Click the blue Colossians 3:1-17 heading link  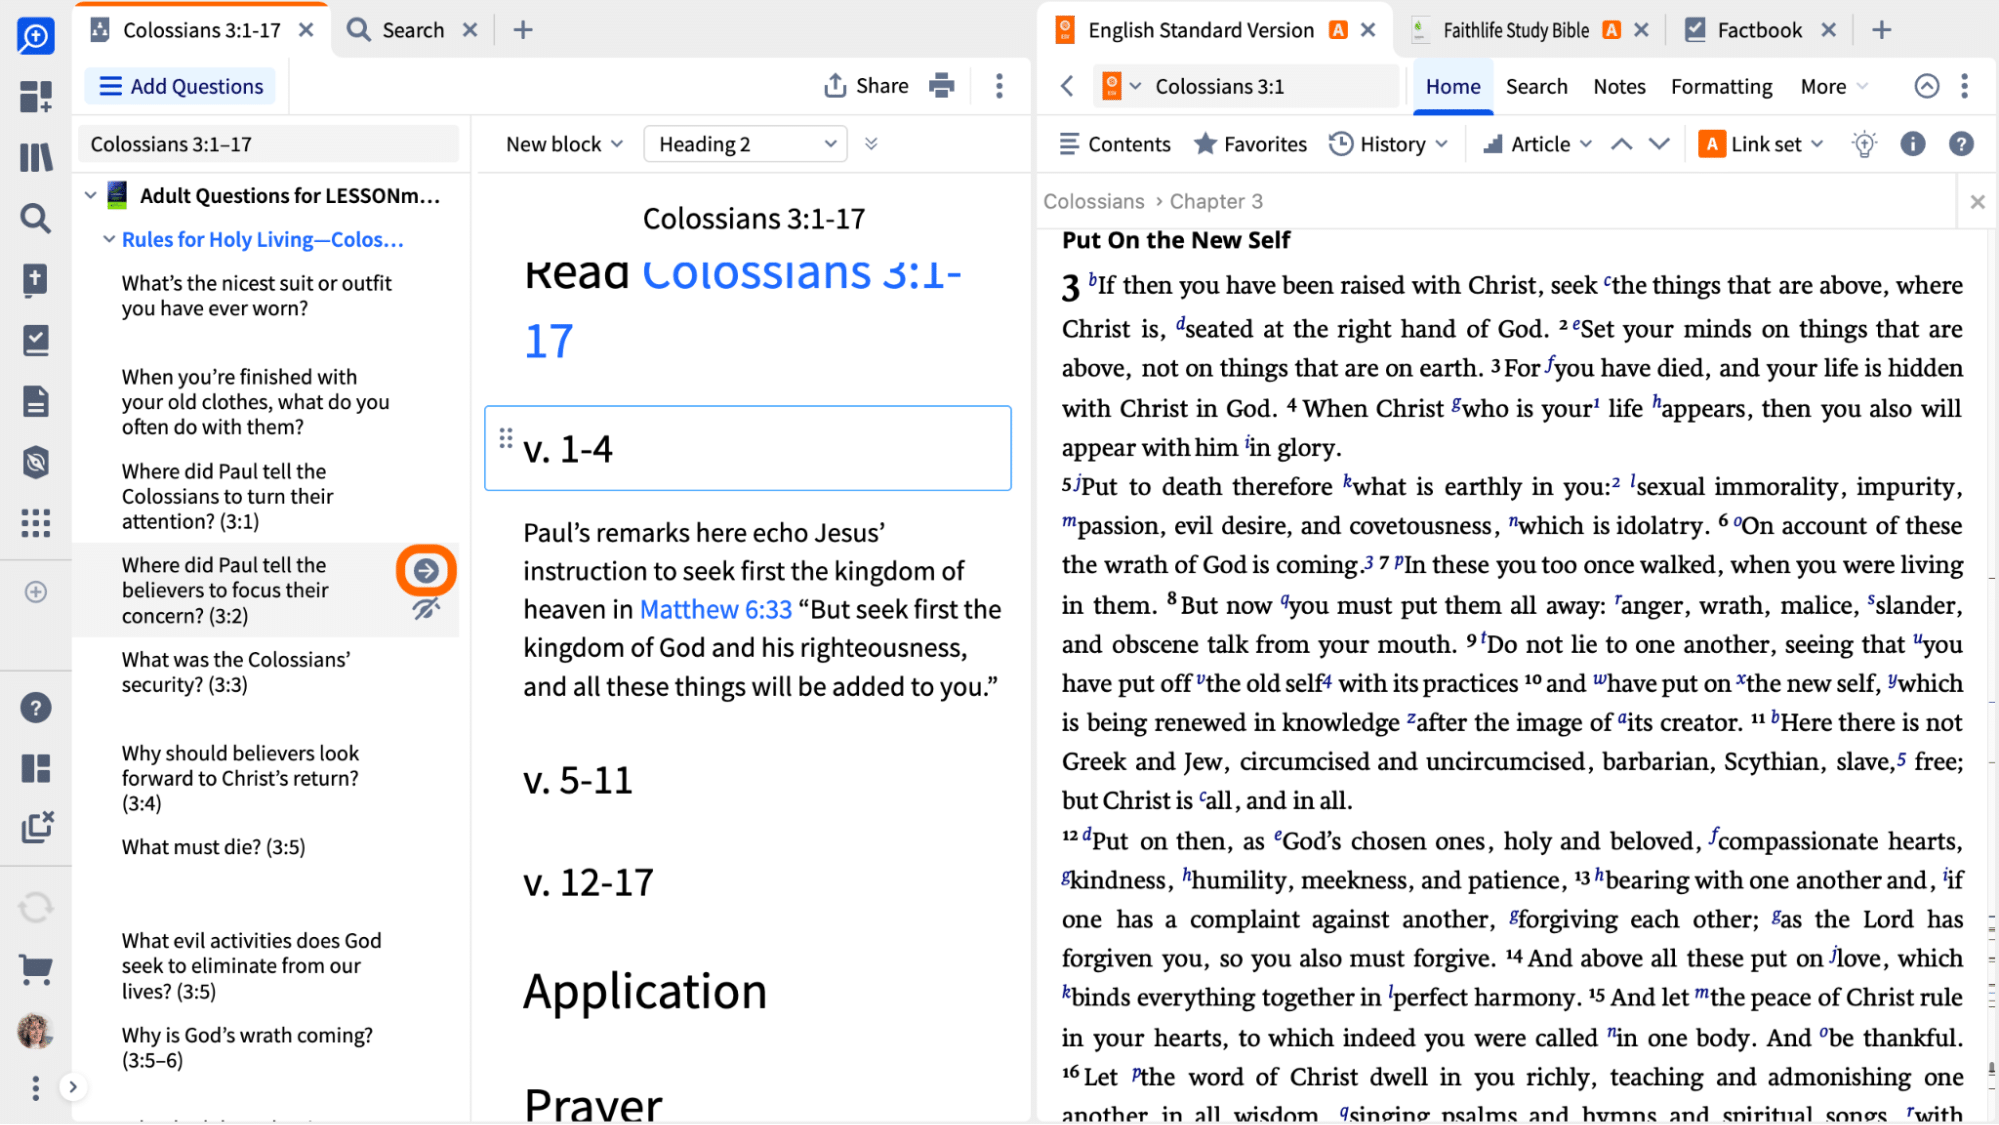[x=743, y=306]
